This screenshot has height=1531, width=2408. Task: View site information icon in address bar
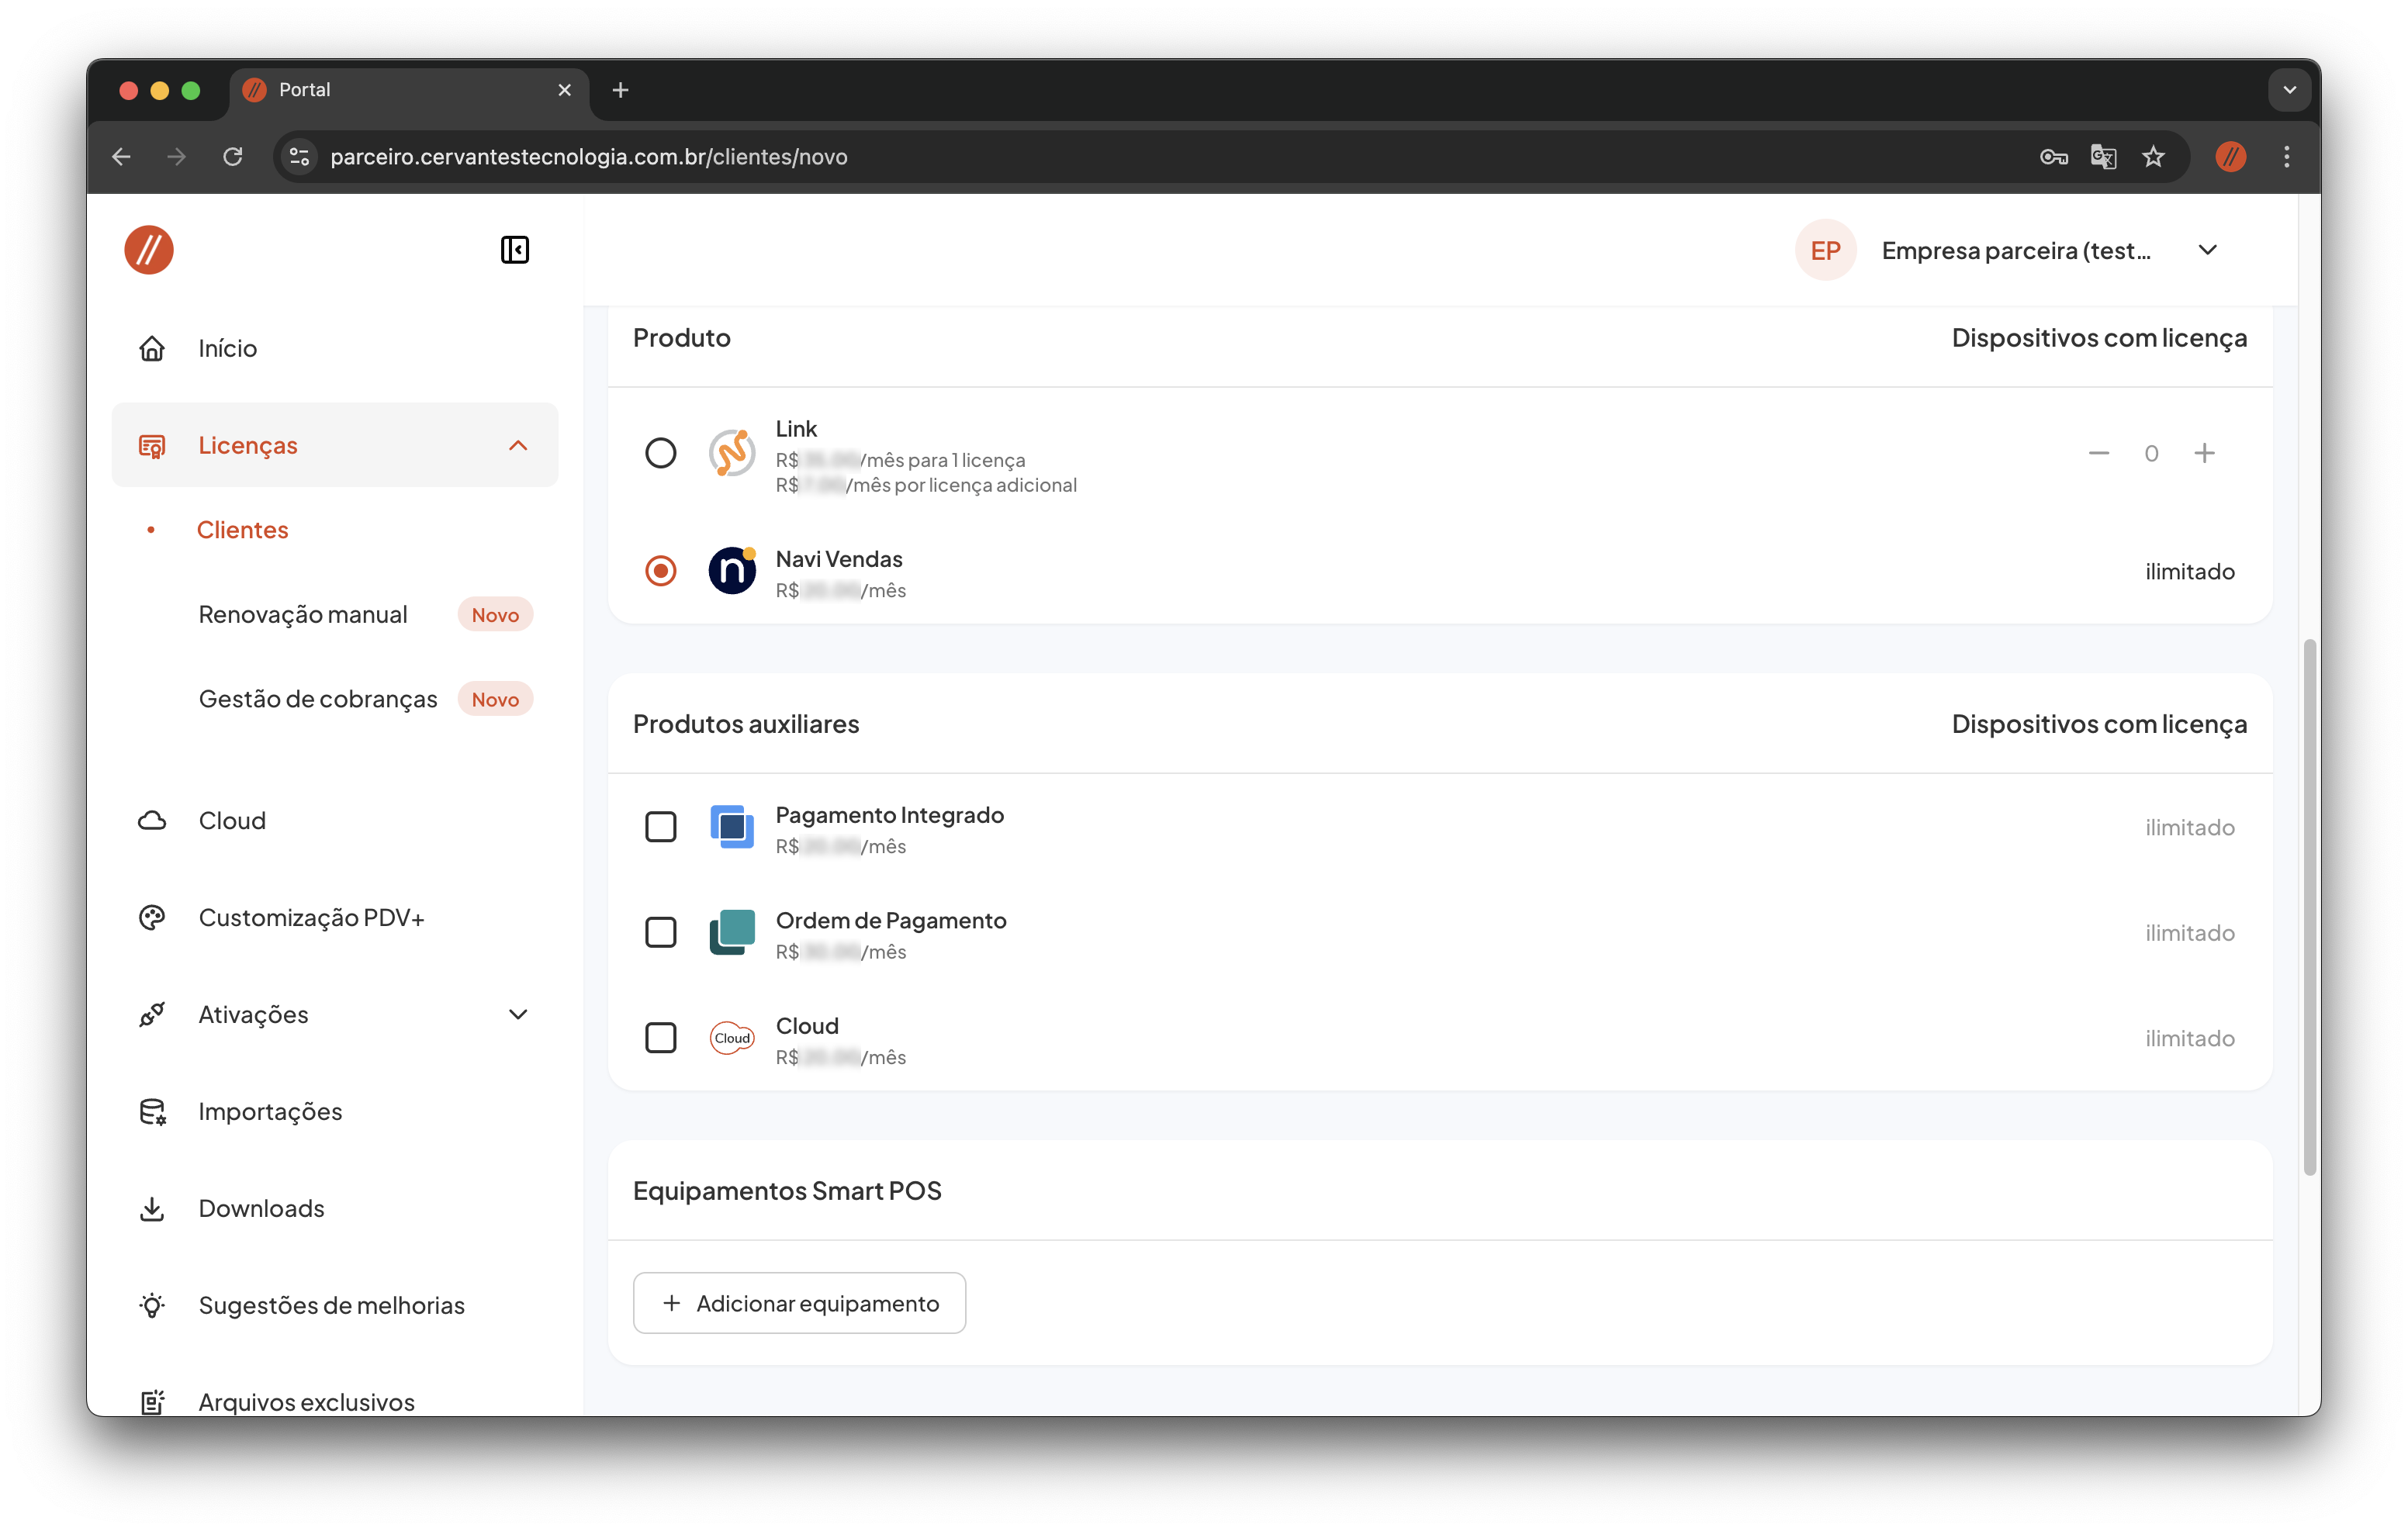[x=300, y=157]
